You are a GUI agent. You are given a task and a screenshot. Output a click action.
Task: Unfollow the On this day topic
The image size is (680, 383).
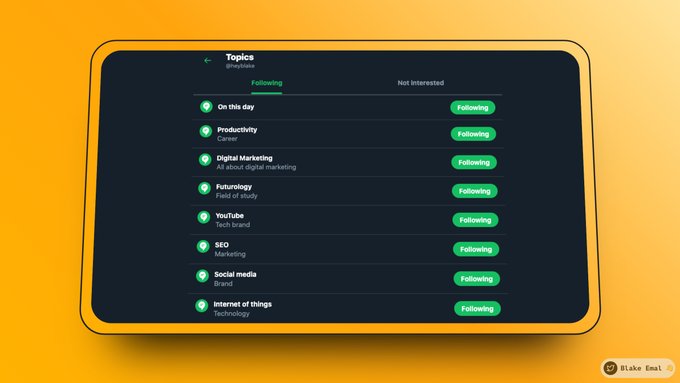point(473,108)
